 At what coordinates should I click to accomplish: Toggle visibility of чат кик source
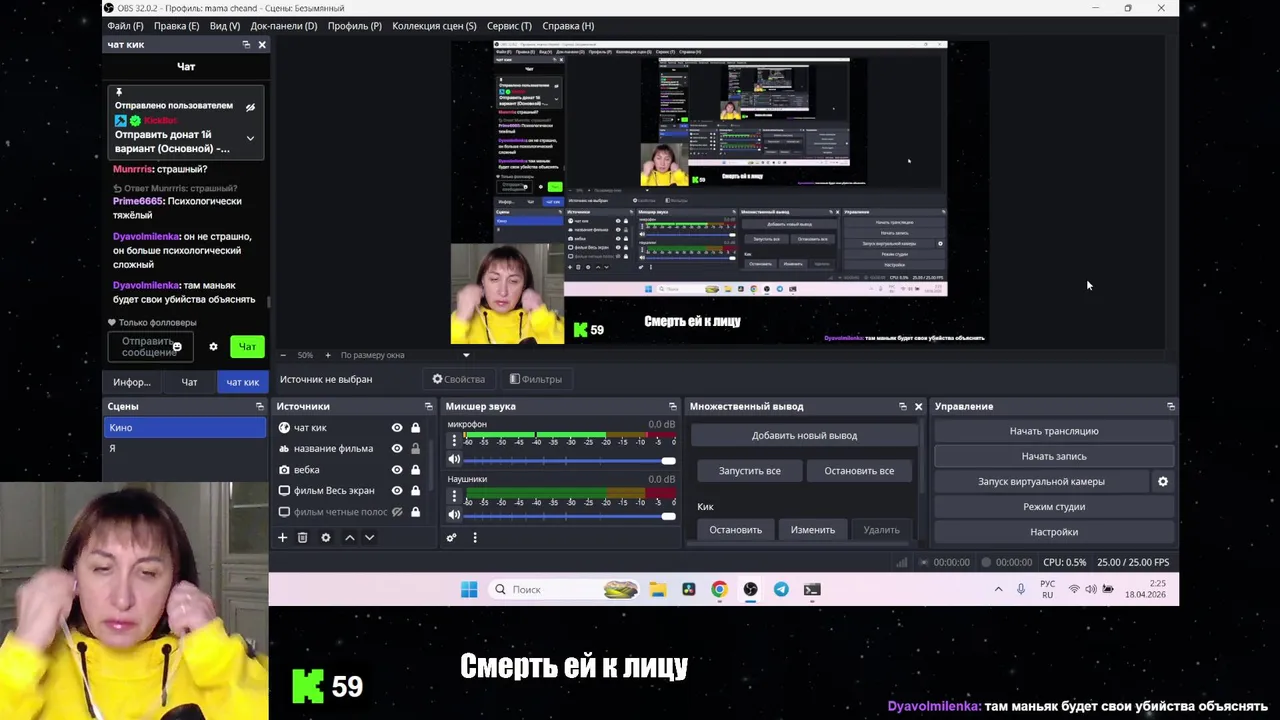tap(397, 428)
